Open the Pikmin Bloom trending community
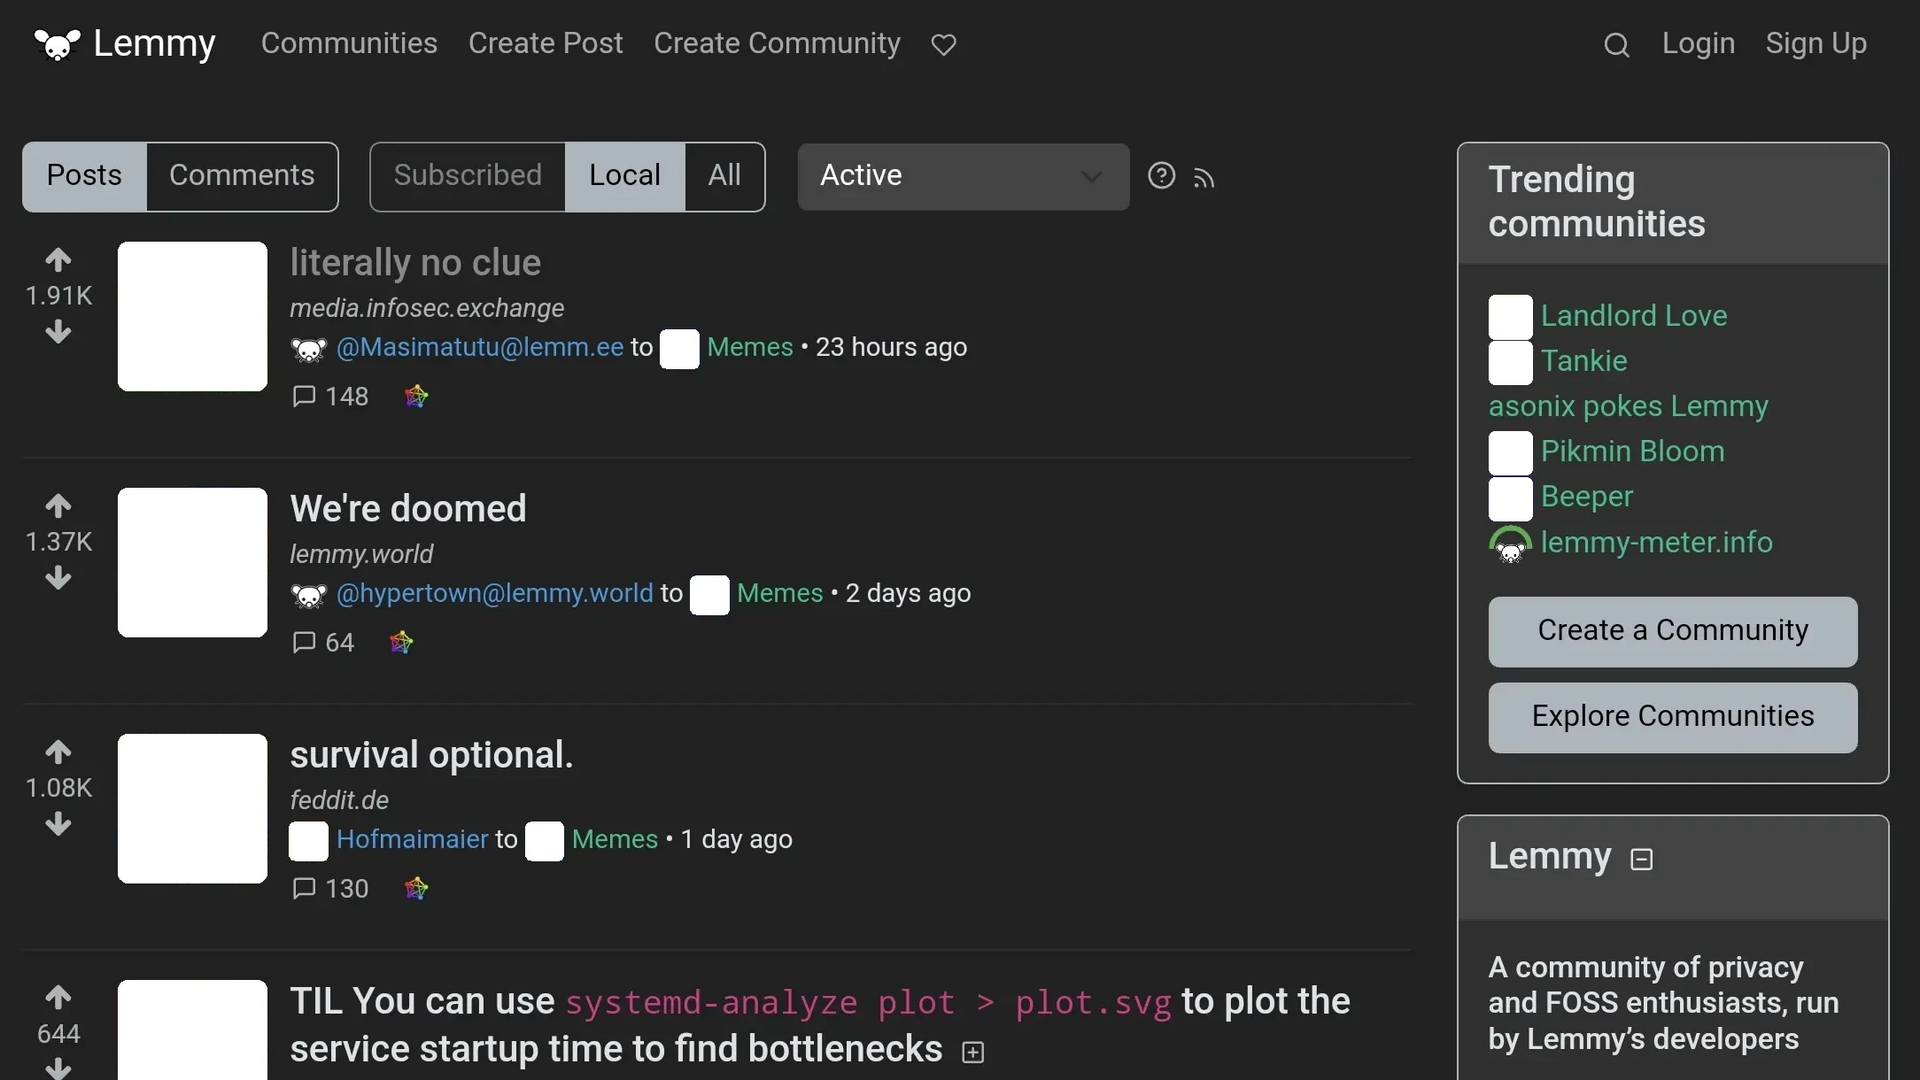This screenshot has width=1920, height=1080. (x=1632, y=452)
